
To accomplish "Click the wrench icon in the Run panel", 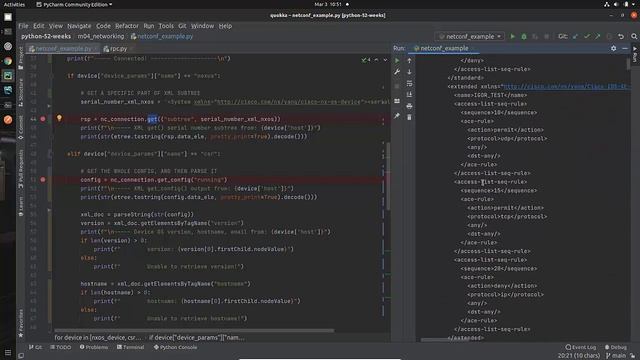I will (x=397, y=72).
